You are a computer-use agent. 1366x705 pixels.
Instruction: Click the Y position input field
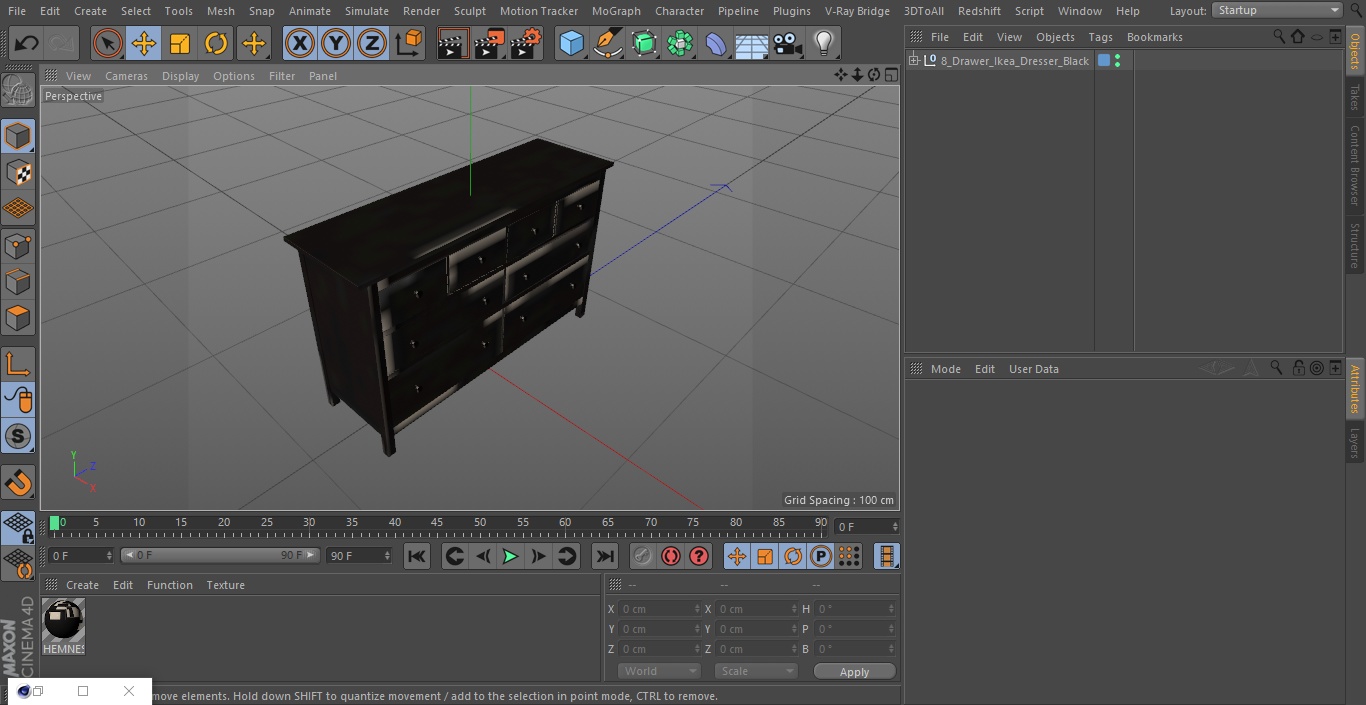pyautogui.click(x=658, y=629)
